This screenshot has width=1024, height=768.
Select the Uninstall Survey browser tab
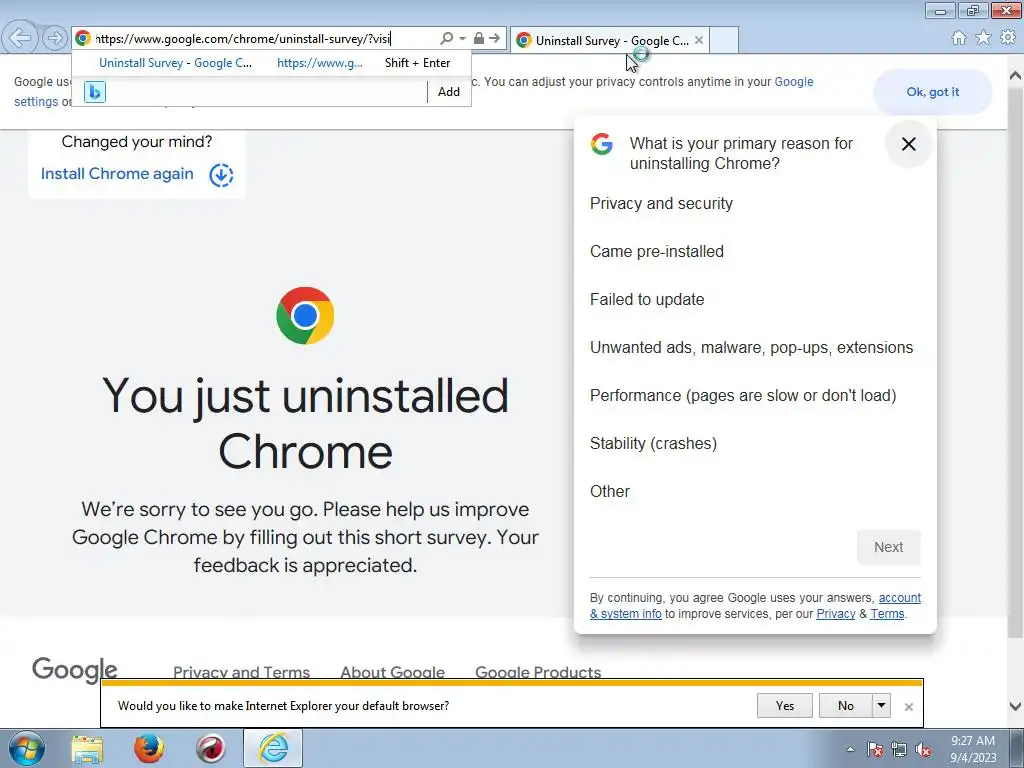click(x=610, y=40)
